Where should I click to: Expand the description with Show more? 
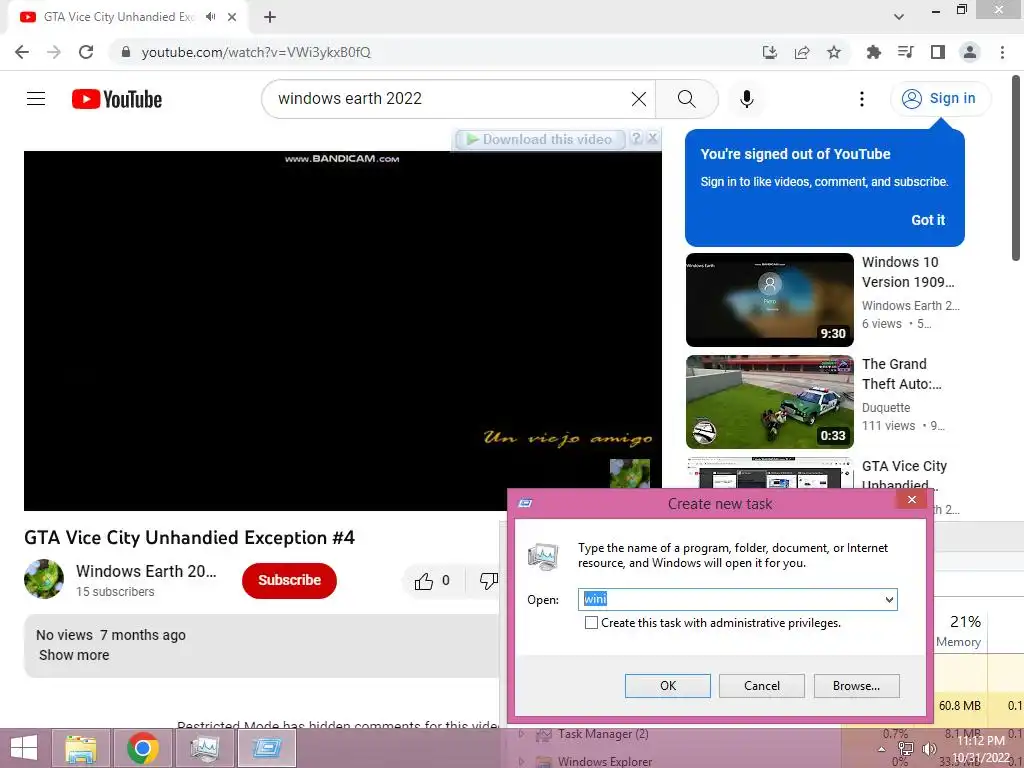pos(74,655)
